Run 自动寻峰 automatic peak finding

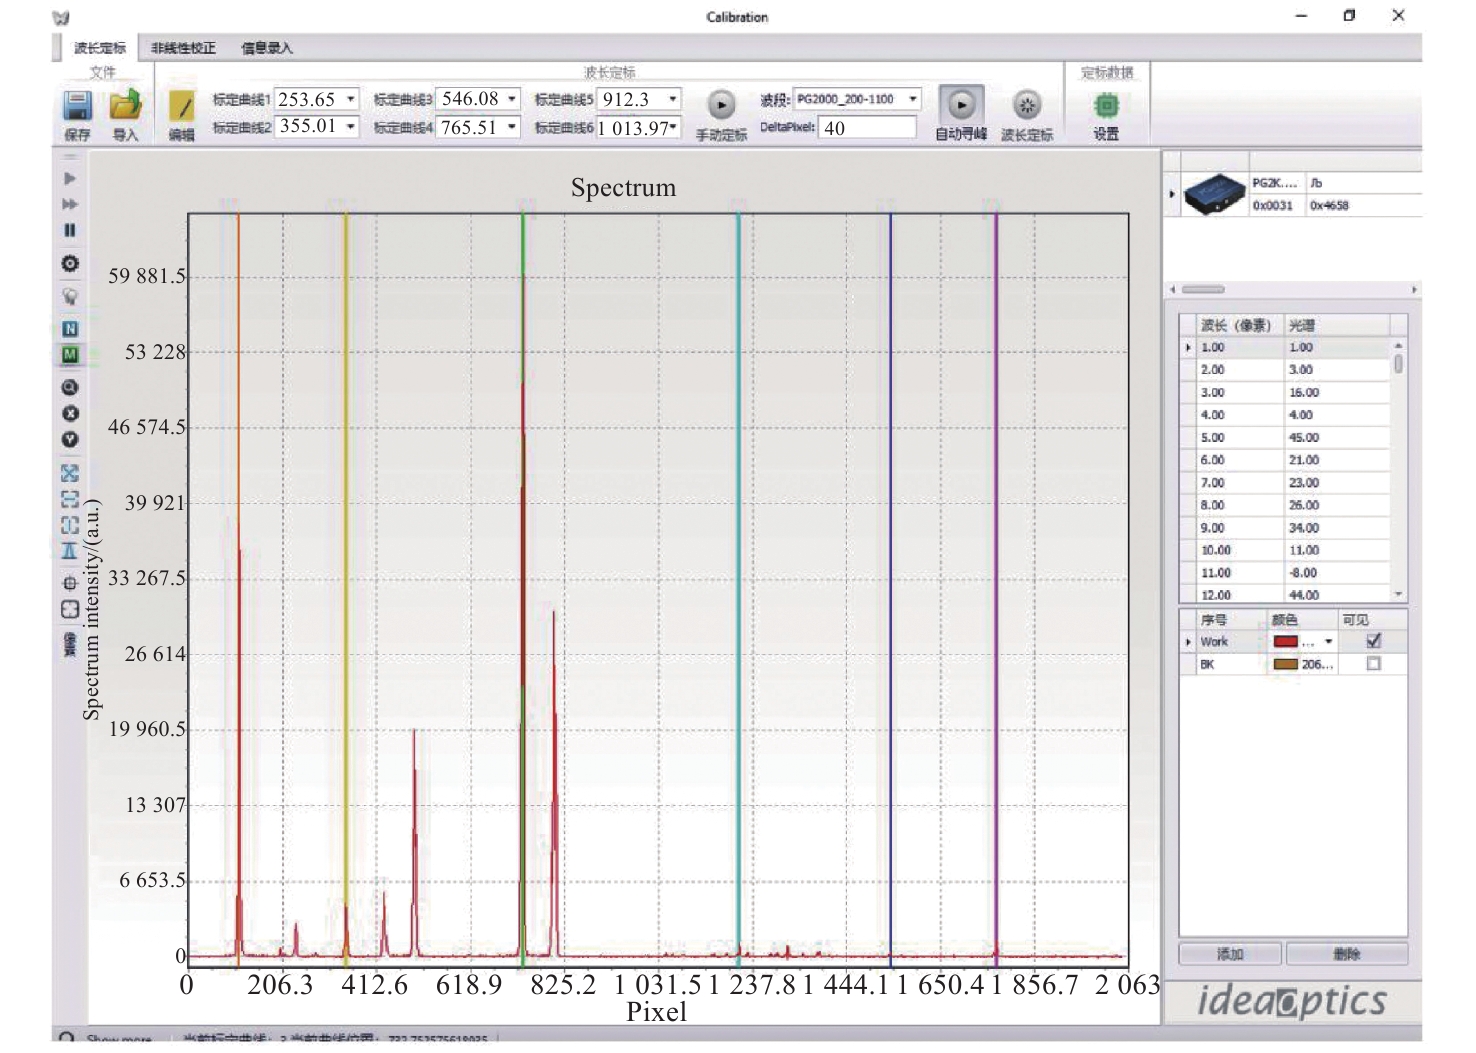pyautogui.click(x=961, y=105)
